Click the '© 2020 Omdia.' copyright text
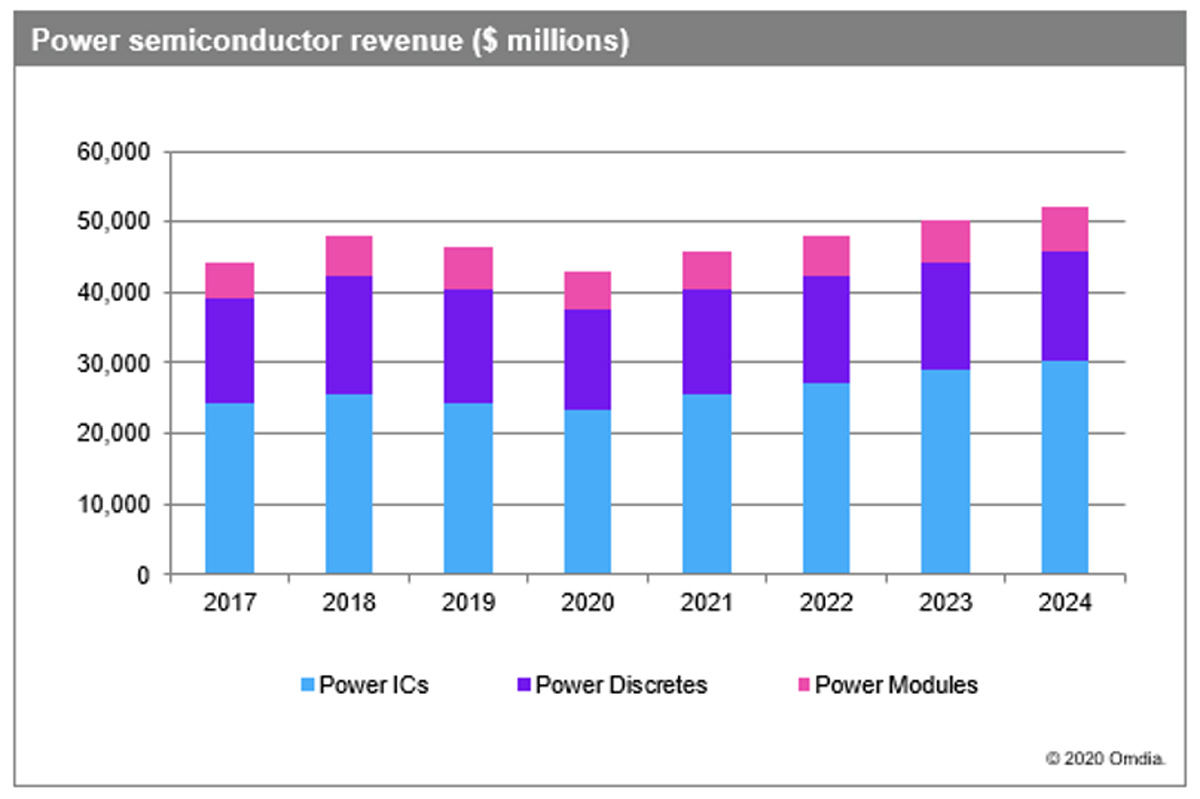This screenshot has height=799, width=1200. [x=1105, y=759]
